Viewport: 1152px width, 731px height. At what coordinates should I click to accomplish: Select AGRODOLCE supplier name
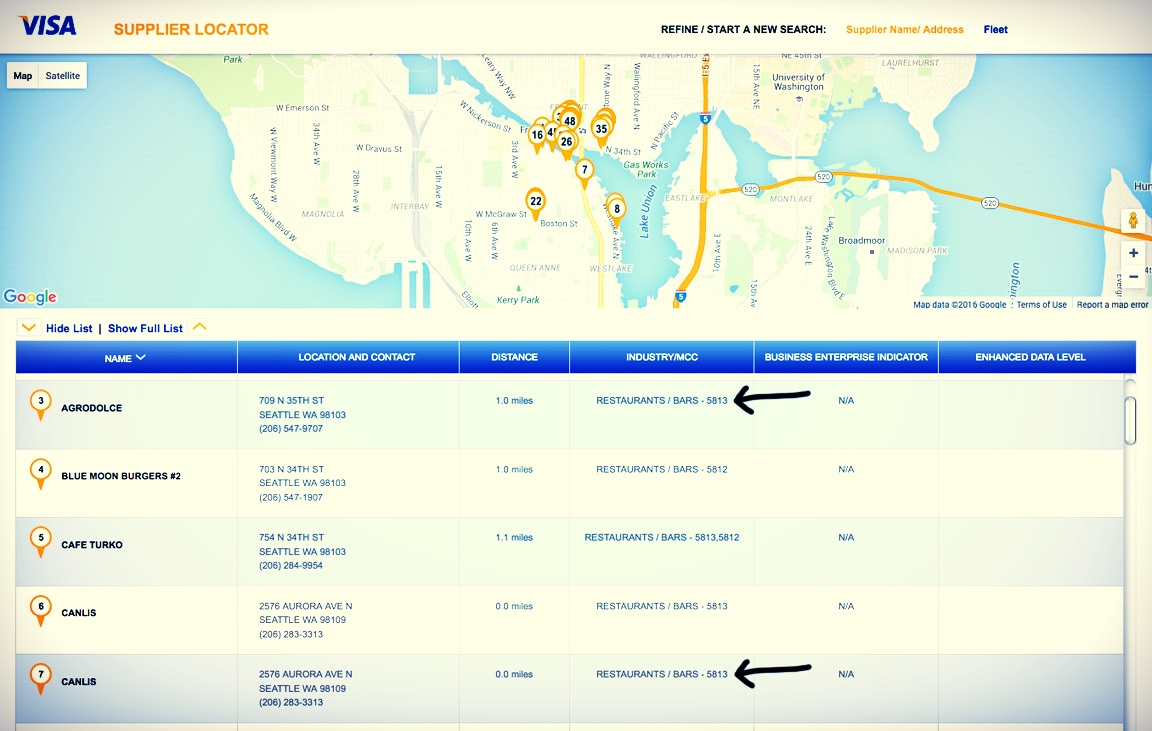[x=92, y=408]
